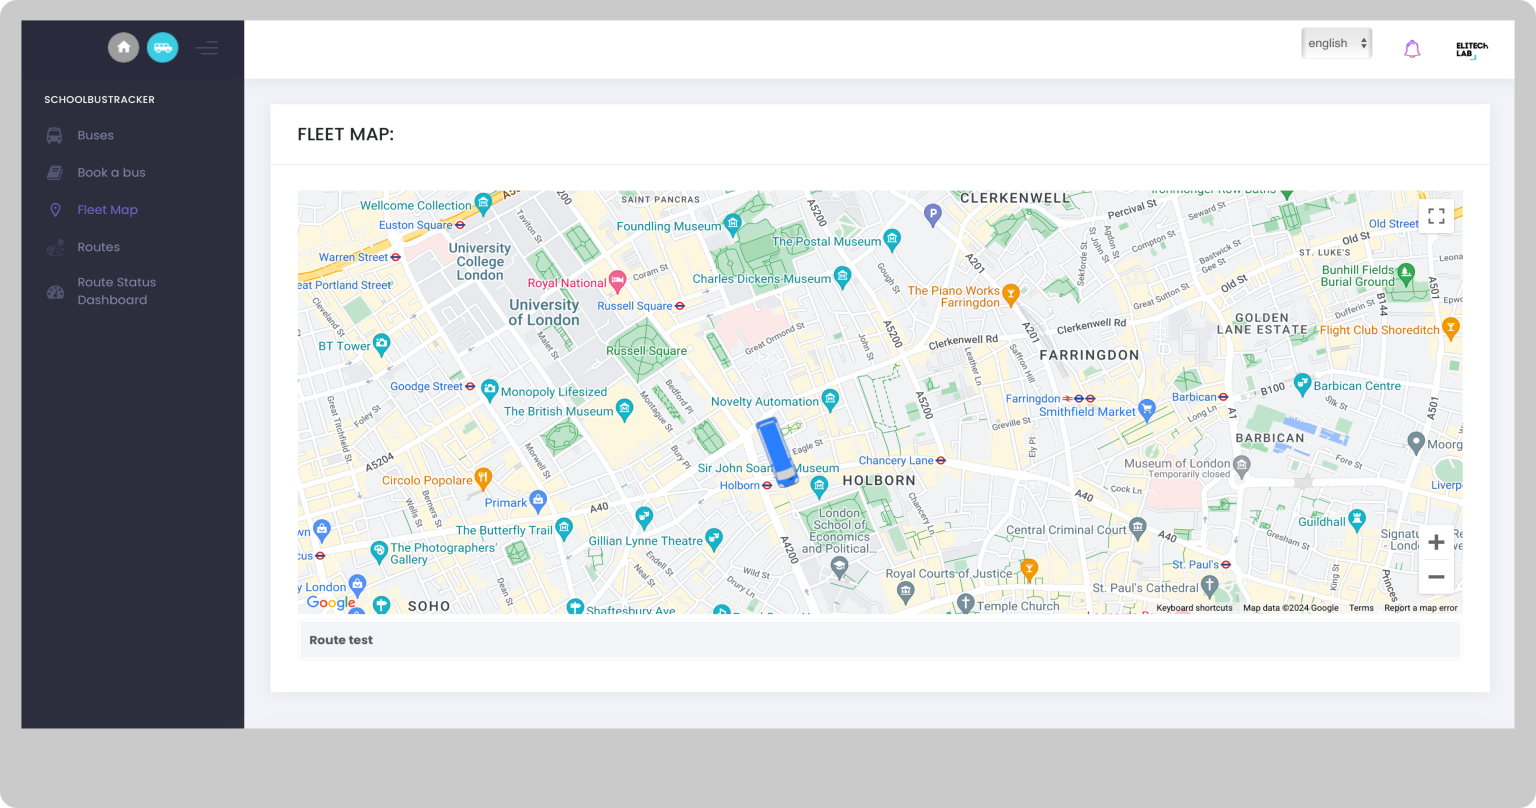The height and width of the screenshot is (808, 1536).
Task: Click the Google logo on the map
Action: pyautogui.click(x=330, y=602)
